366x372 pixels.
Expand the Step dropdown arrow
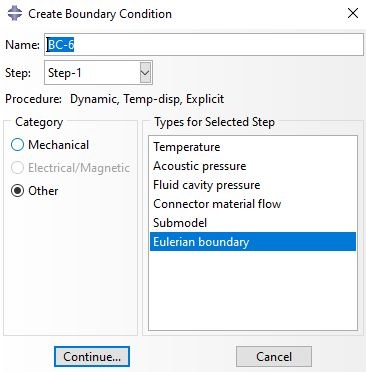[x=145, y=72]
